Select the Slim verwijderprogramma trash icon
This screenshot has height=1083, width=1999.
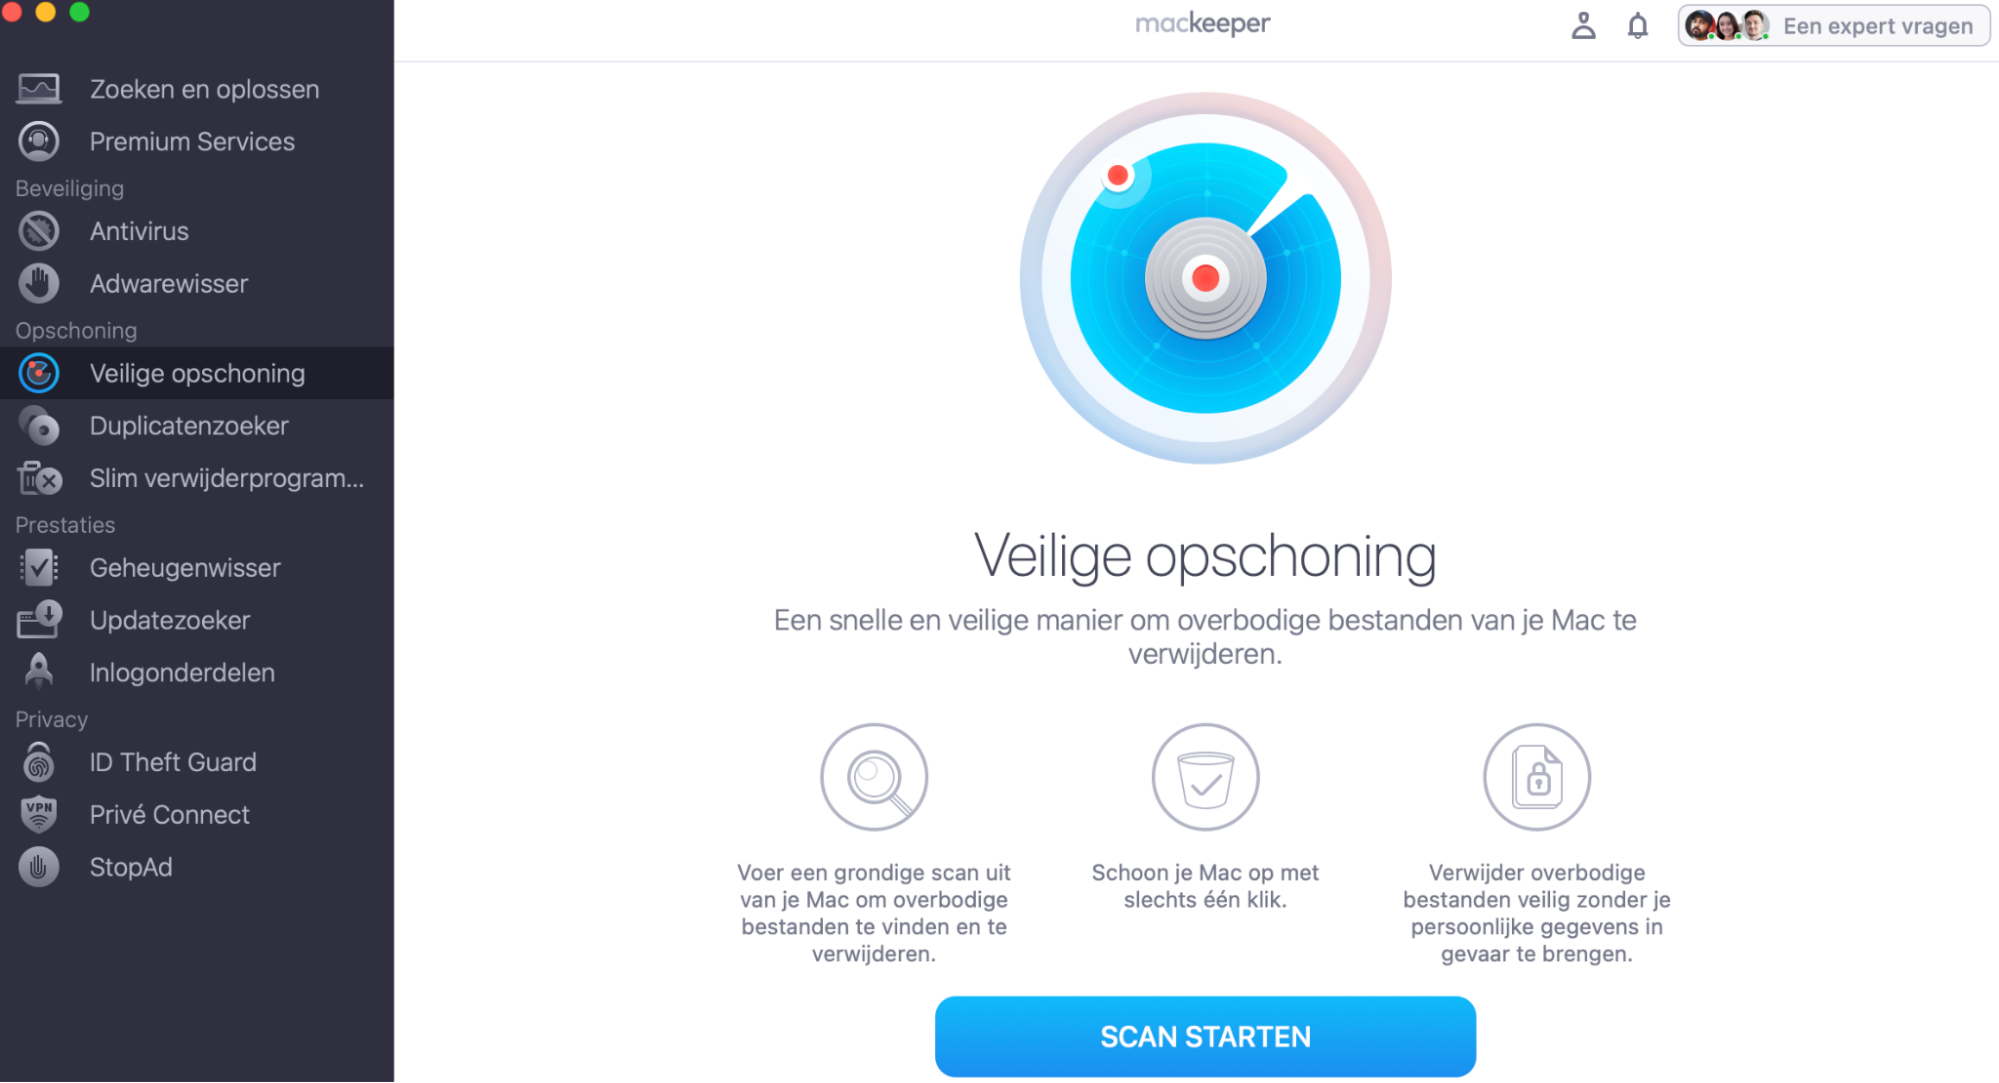pos(38,478)
